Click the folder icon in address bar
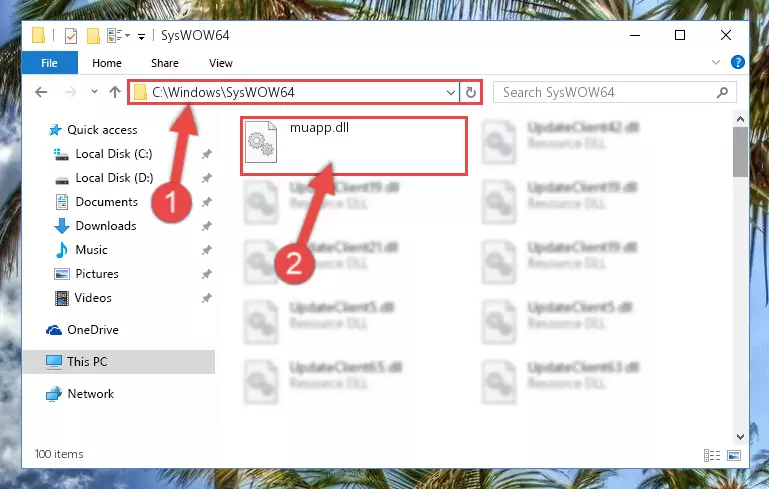769x489 pixels. pyautogui.click(x=140, y=92)
